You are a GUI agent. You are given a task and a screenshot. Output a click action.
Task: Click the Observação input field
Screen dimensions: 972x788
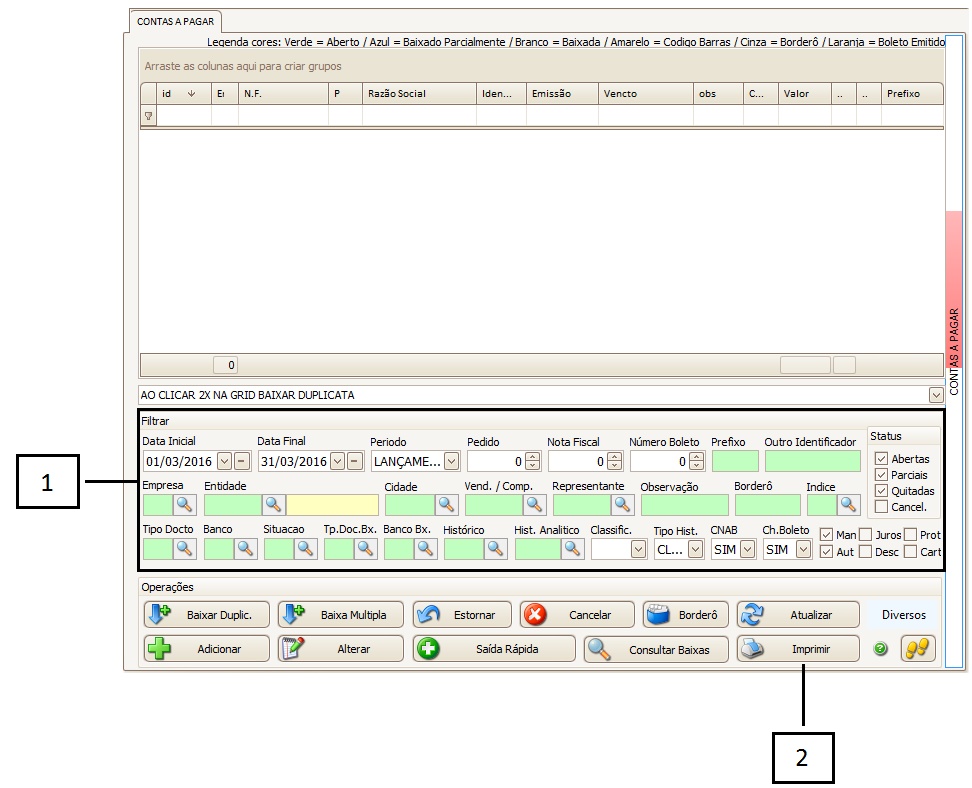(x=684, y=505)
